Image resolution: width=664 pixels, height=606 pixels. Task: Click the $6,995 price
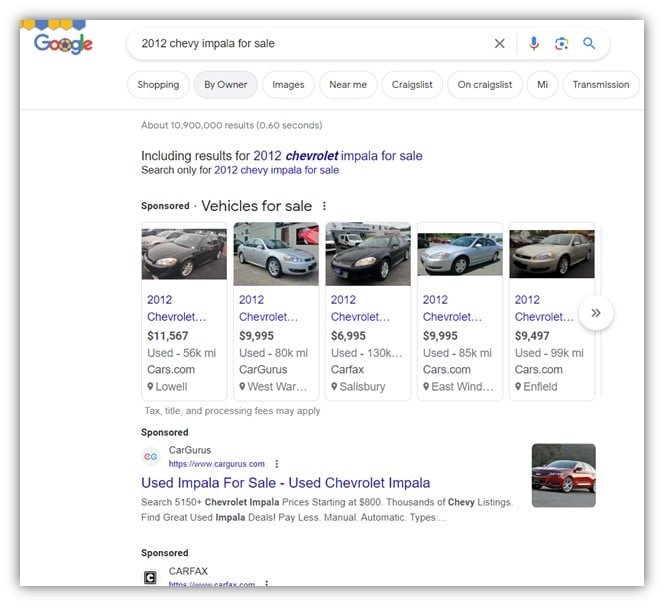coord(348,336)
